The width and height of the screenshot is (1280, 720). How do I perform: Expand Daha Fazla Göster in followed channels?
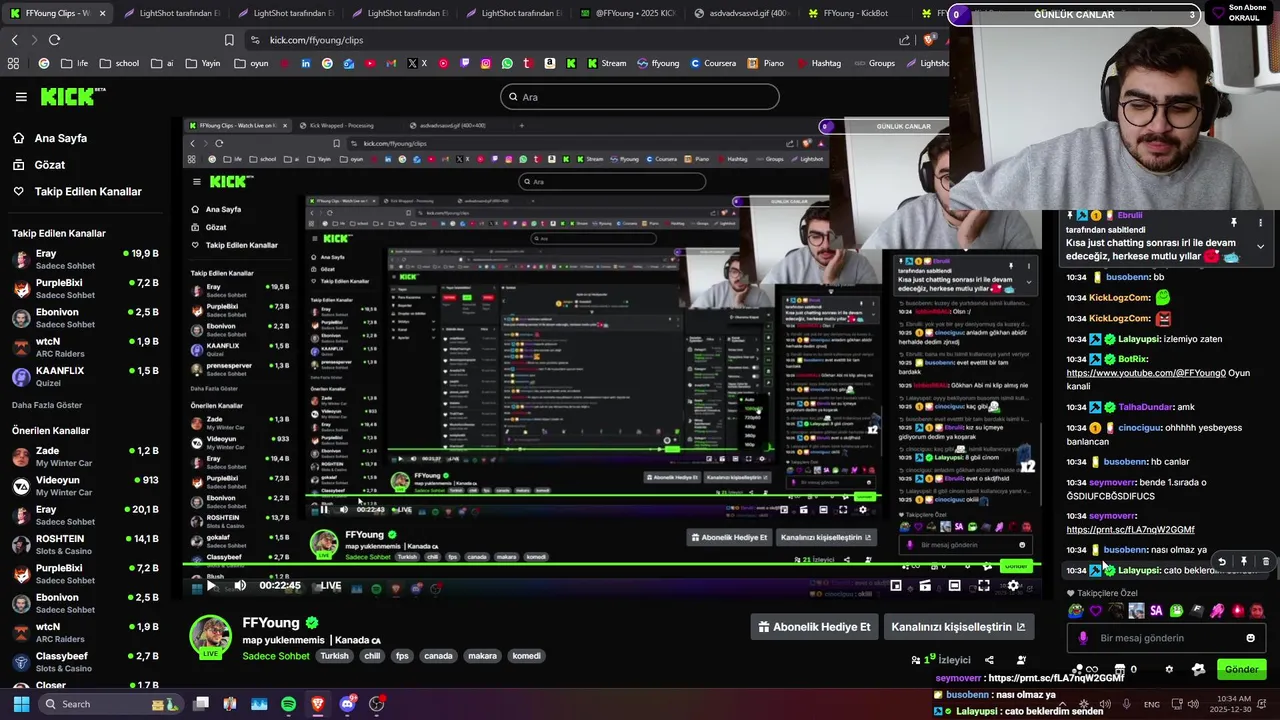[47, 405]
